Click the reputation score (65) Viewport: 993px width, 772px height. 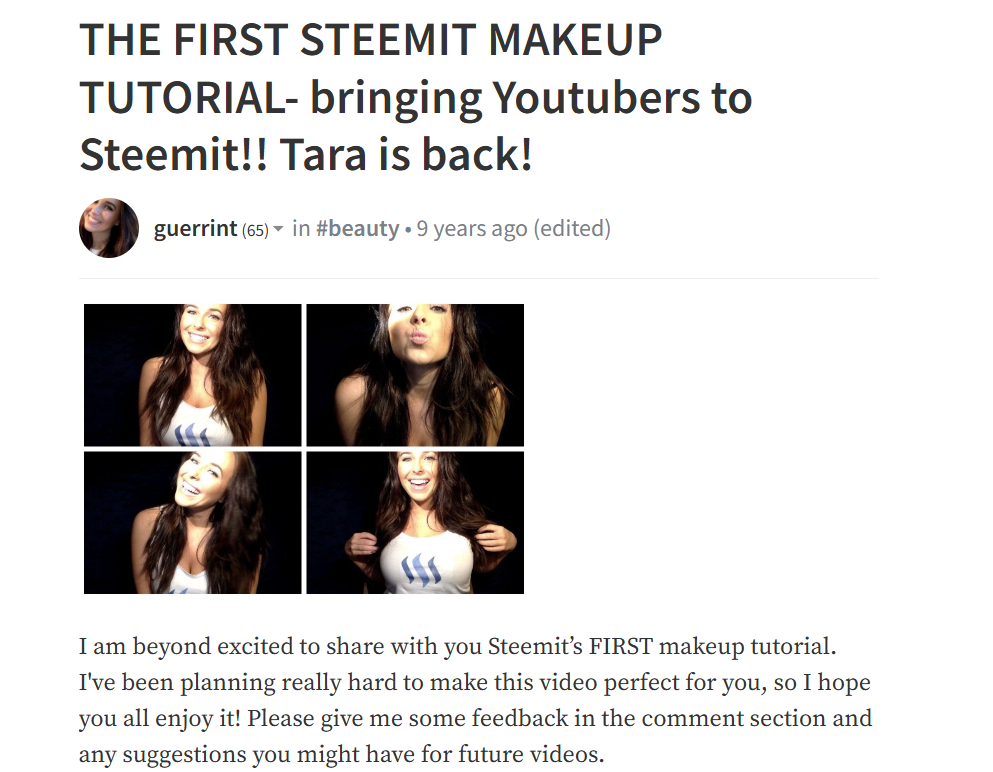[x=255, y=230]
